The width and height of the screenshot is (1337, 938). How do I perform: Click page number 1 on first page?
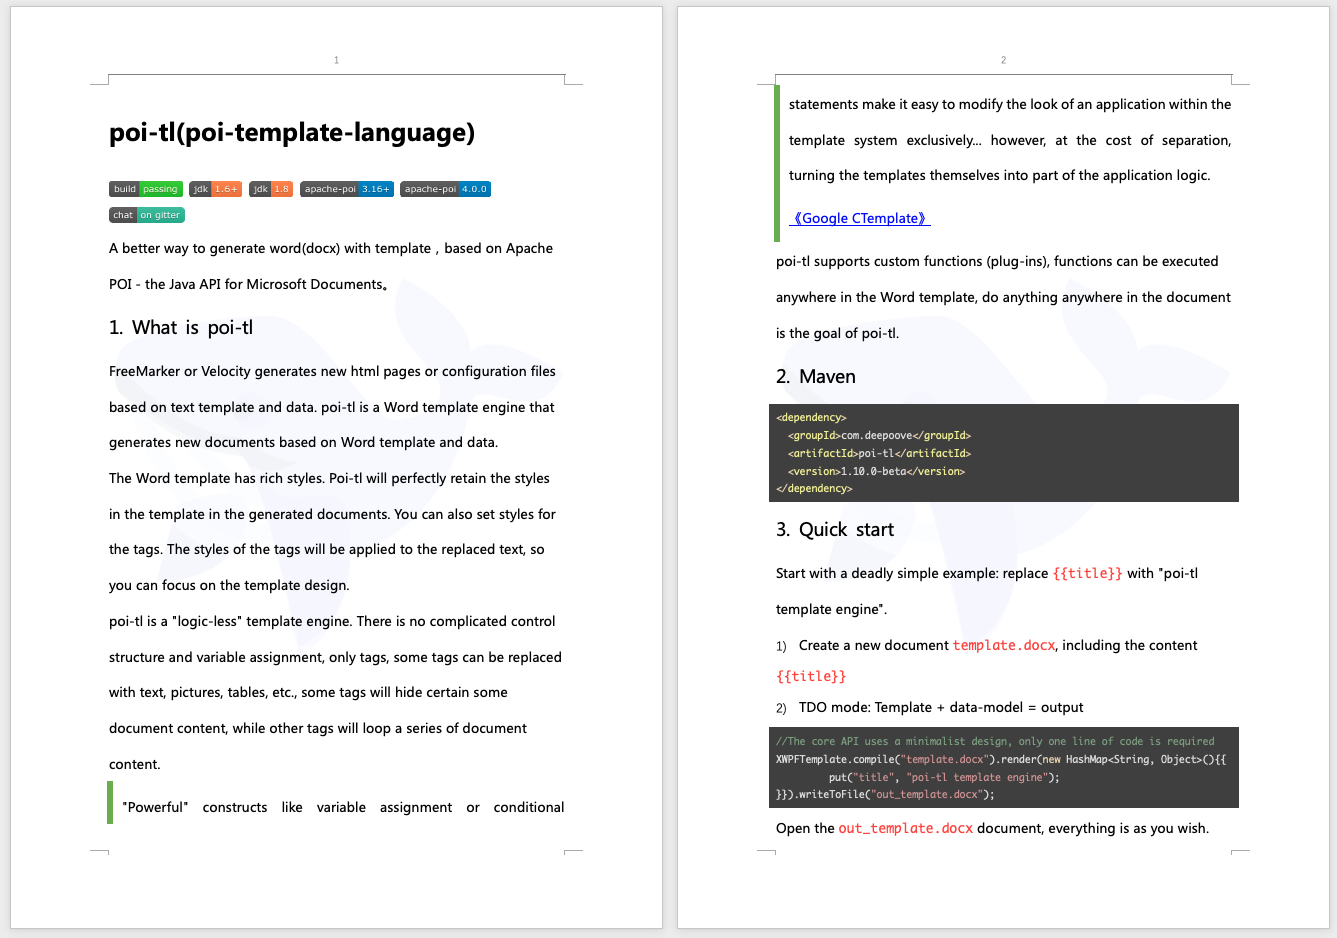(x=337, y=60)
